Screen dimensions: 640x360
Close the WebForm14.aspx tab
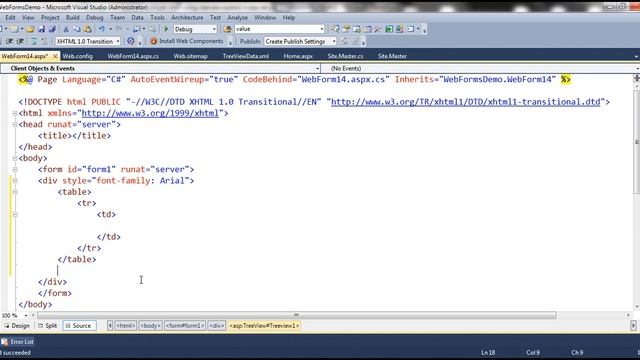tap(55, 56)
